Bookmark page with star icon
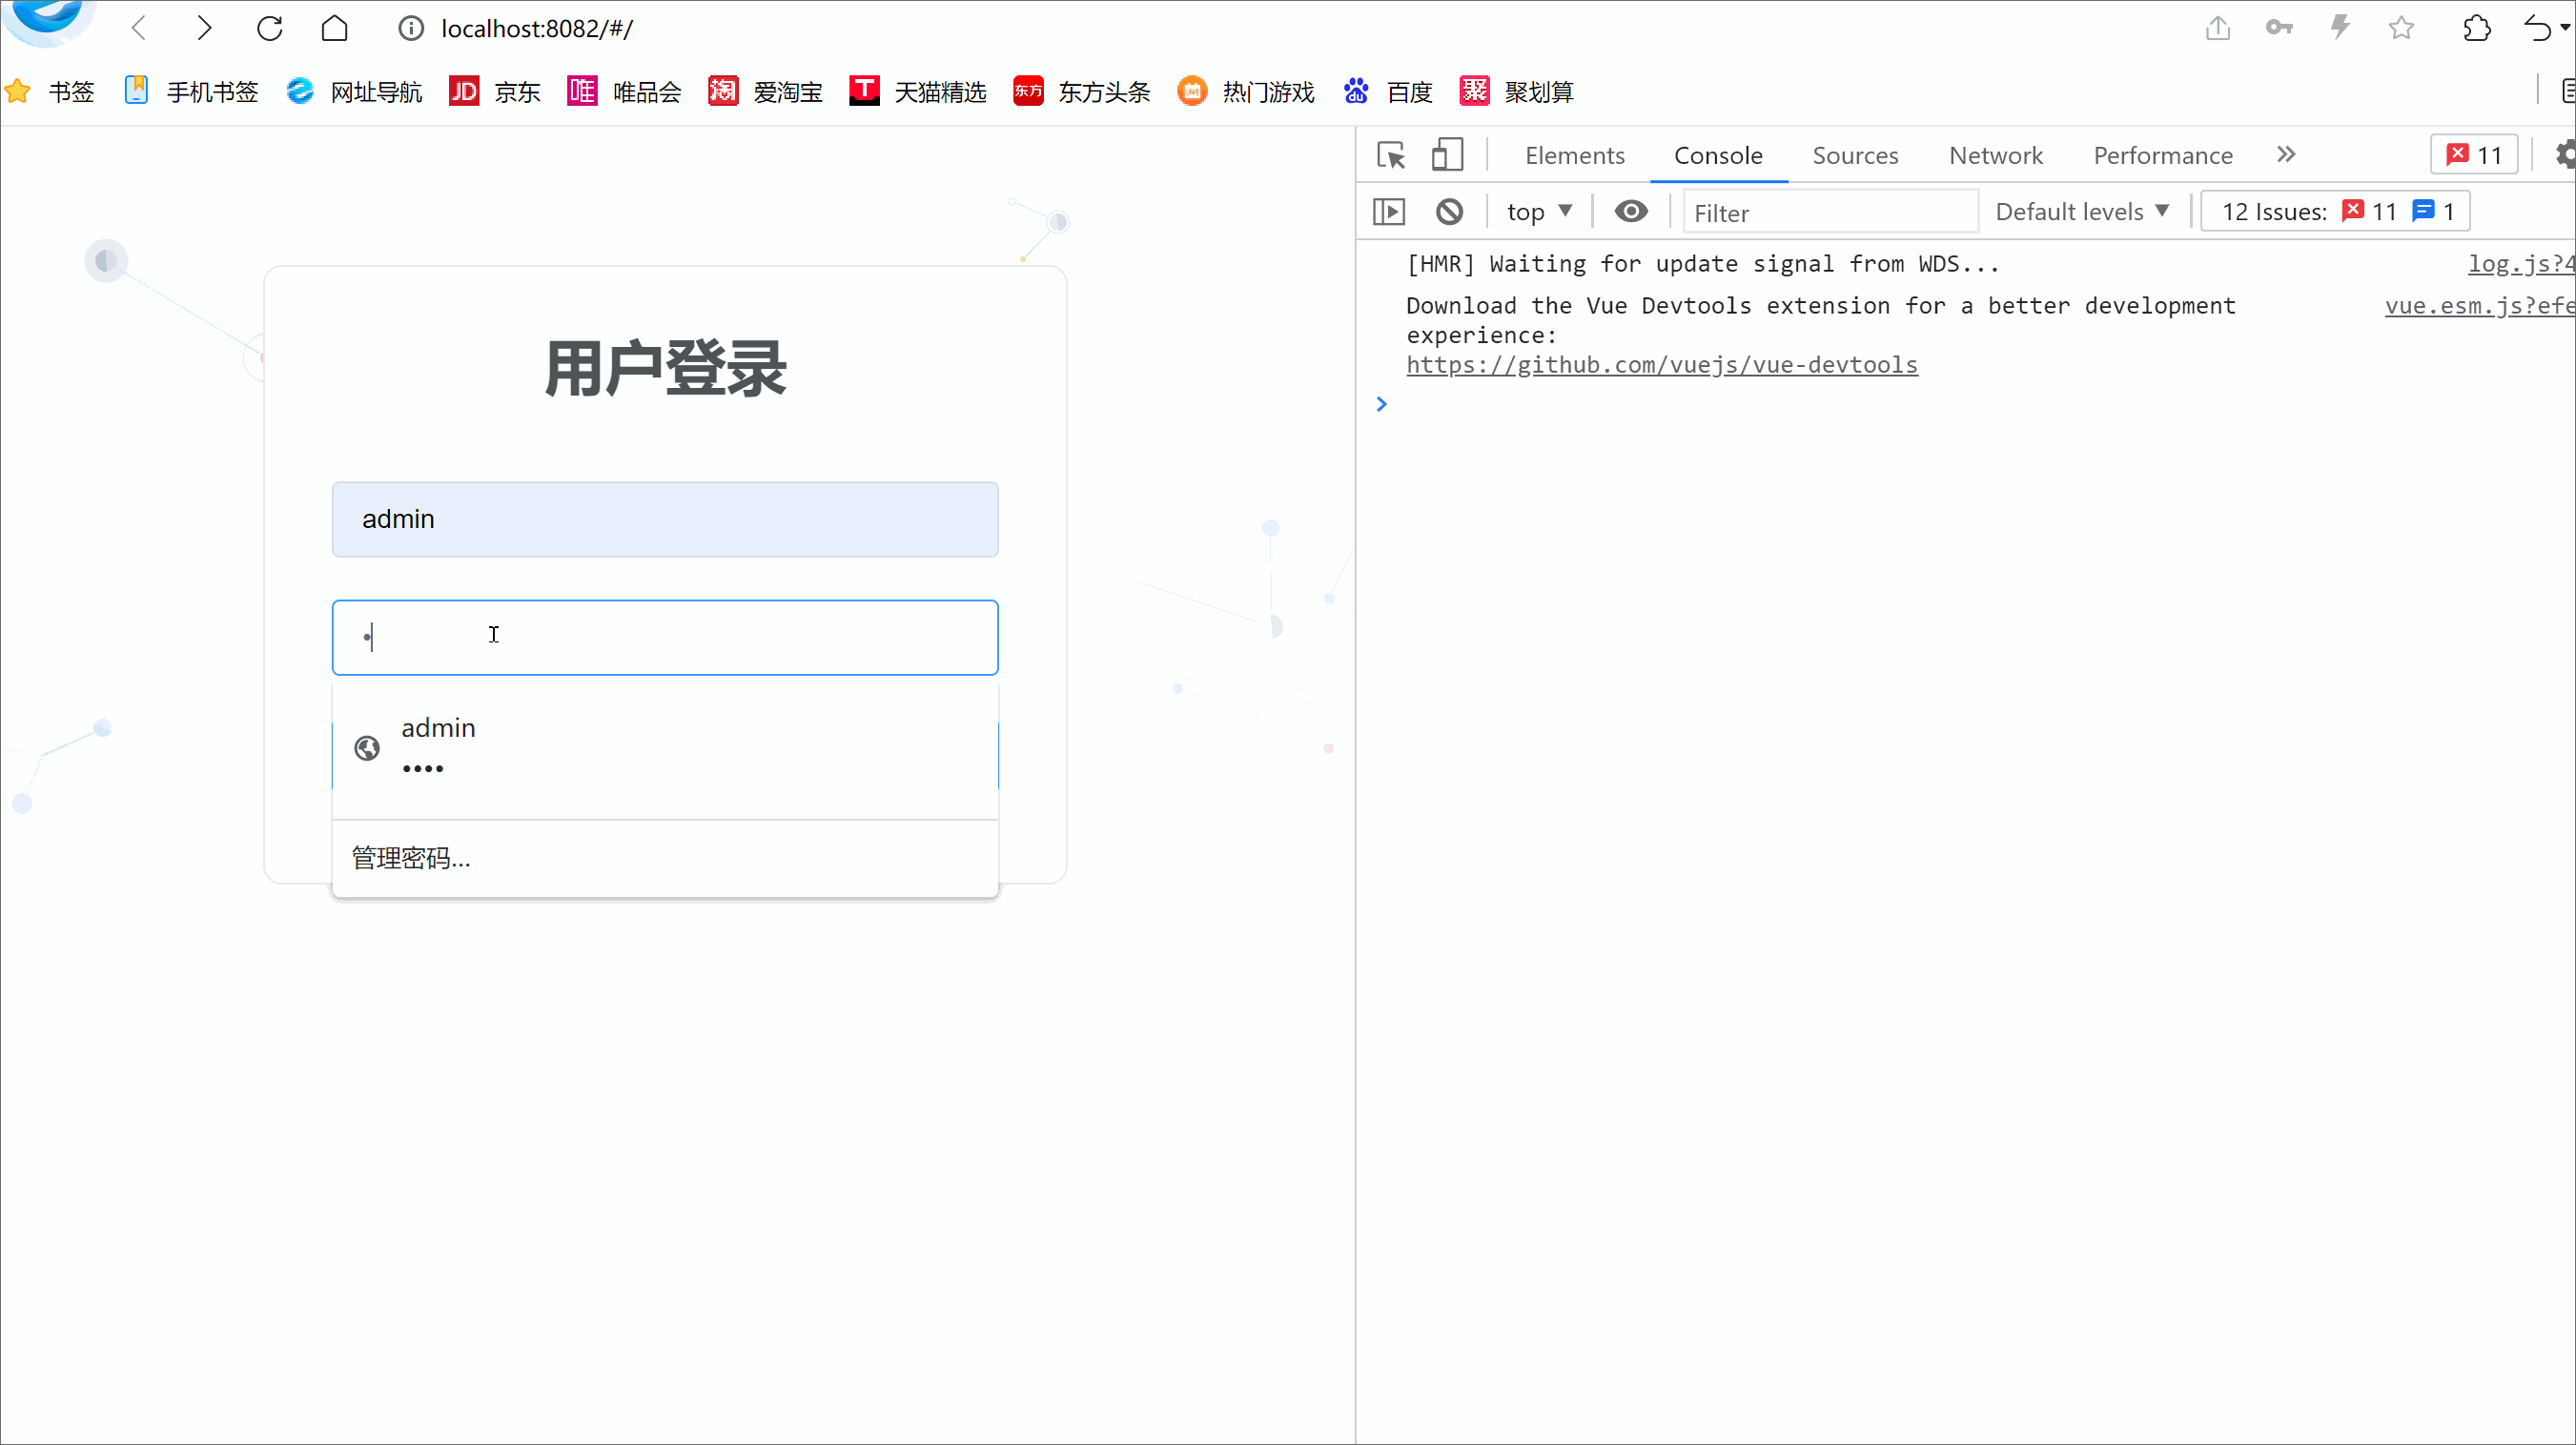The width and height of the screenshot is (2576, 1445). point(2401,28)
